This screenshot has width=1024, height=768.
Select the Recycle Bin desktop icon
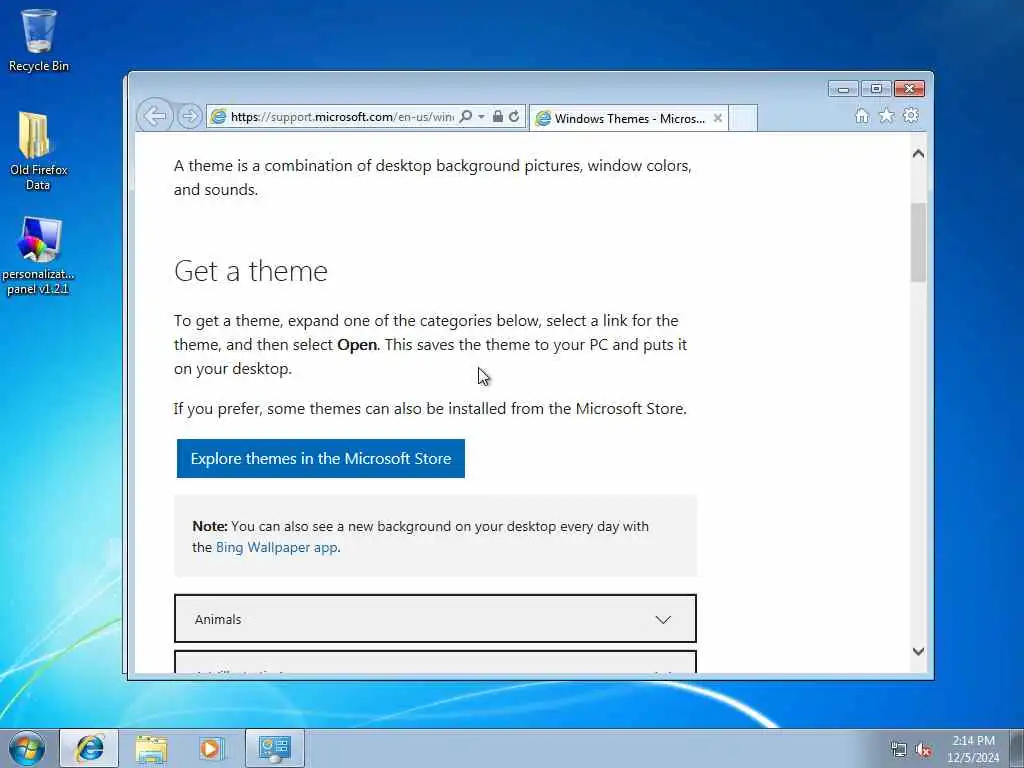(39, 40)
